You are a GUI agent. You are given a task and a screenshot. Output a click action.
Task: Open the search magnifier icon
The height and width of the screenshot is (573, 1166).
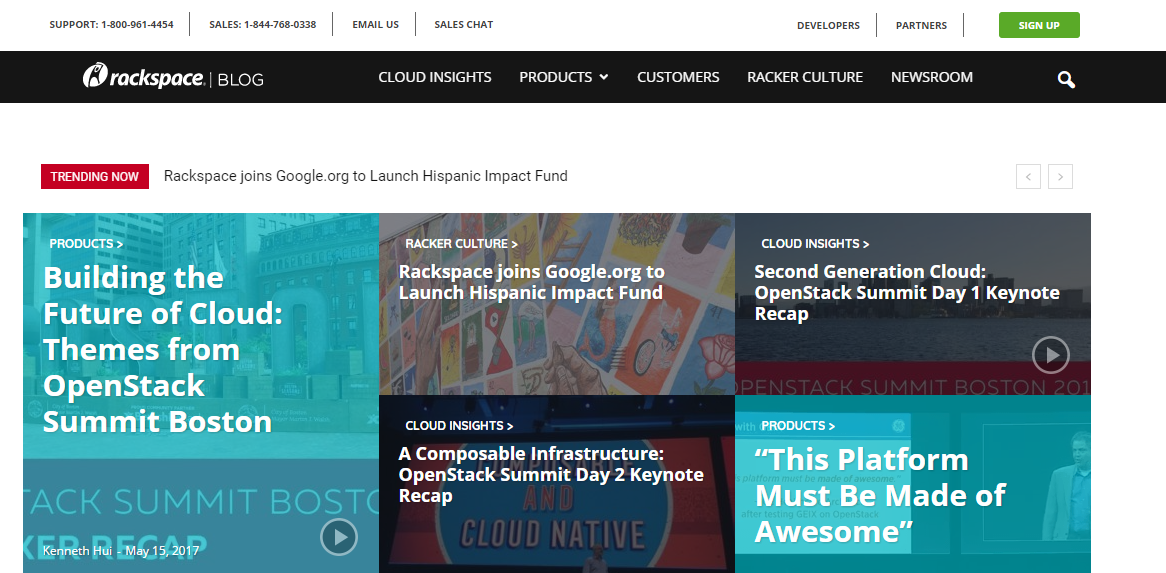1066,80
